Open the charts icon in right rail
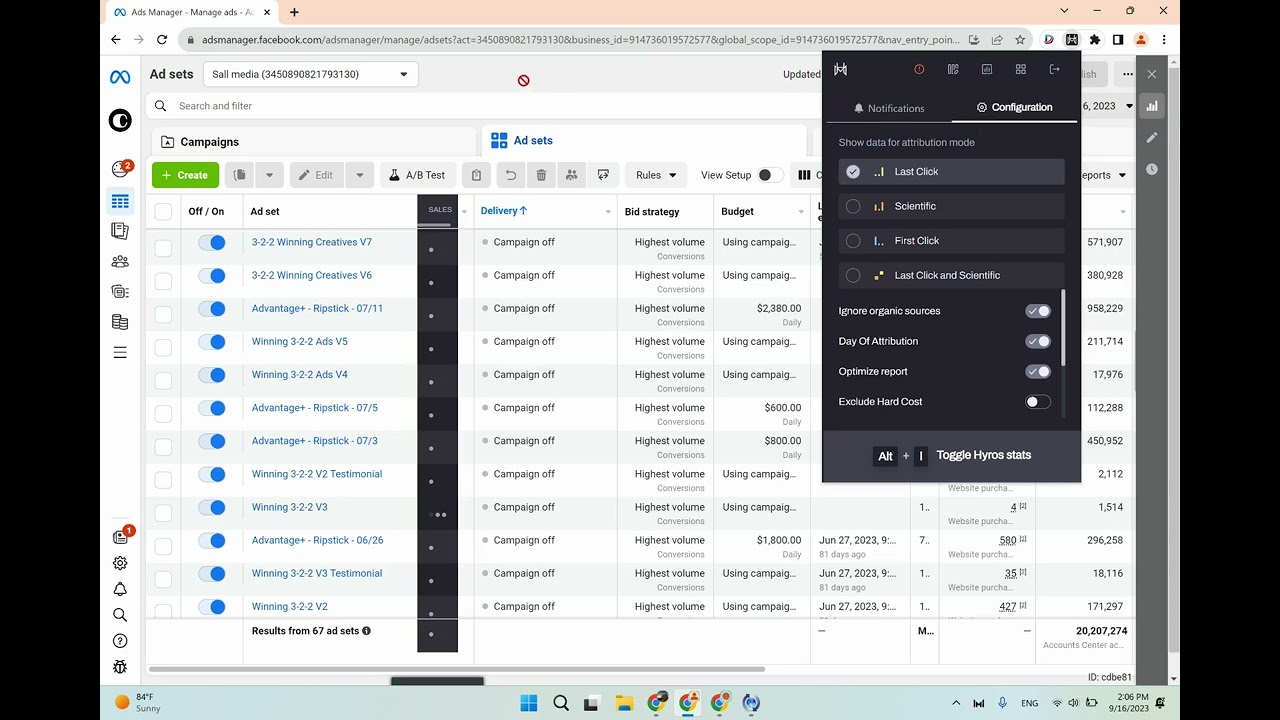 1152,106
